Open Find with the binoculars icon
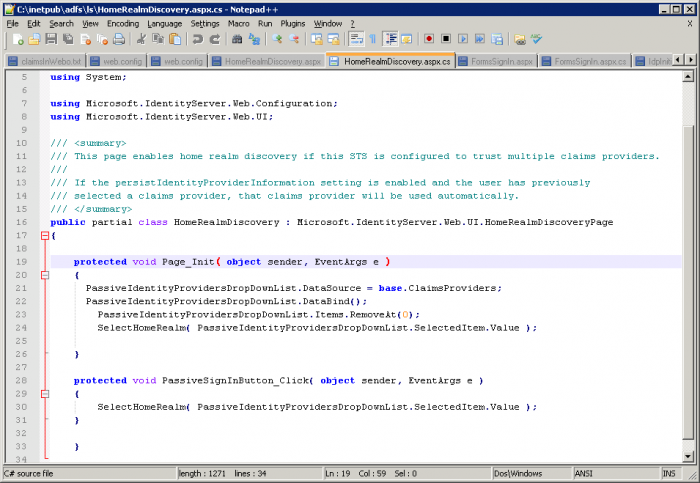700x483 pixels. pos(237,39)
